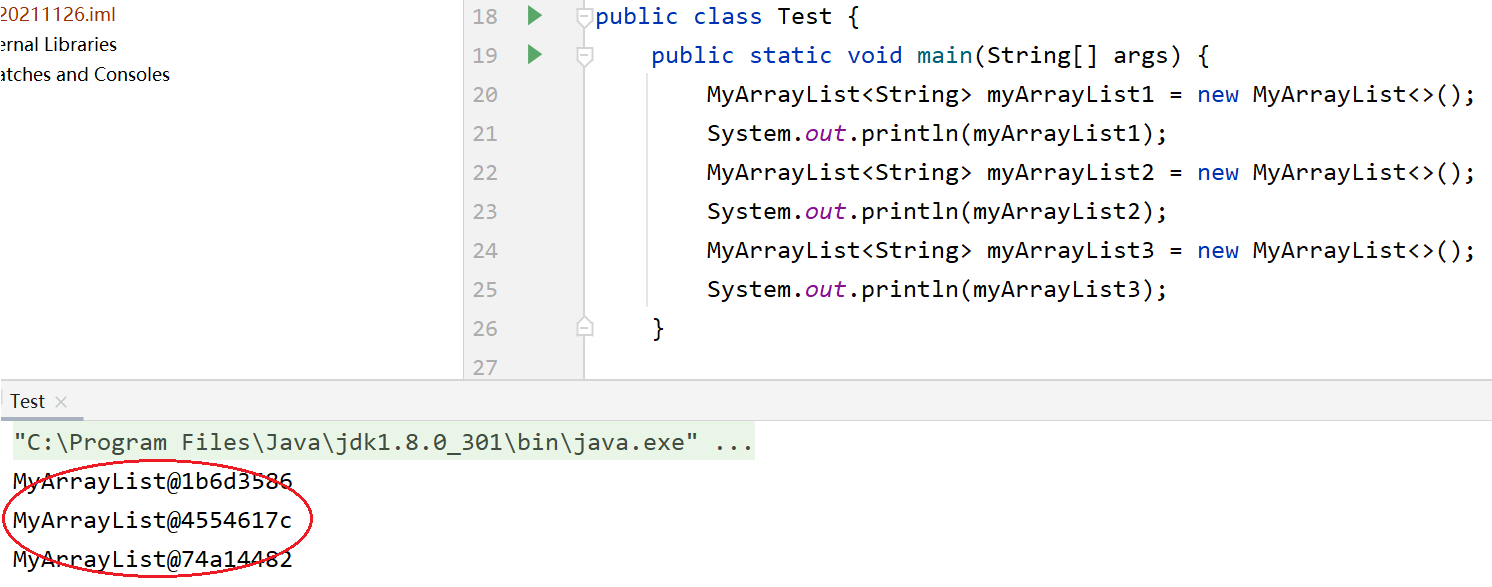
Task: Click line number 20 in the gutter
Action: click(485, 95)
